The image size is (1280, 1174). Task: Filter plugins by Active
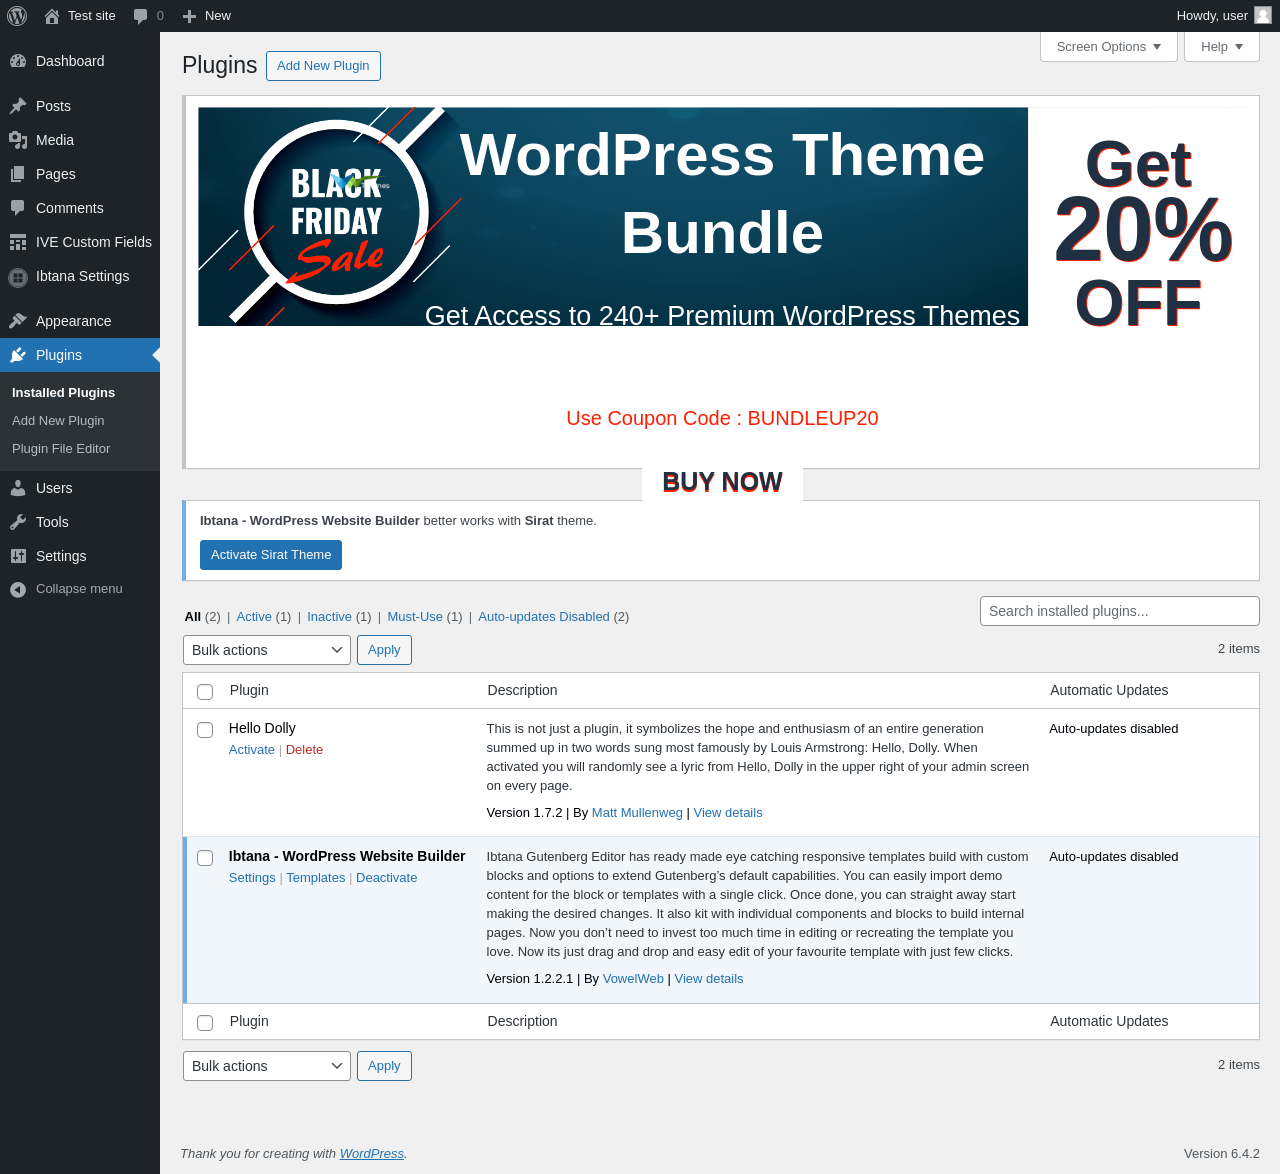point(254,617)
